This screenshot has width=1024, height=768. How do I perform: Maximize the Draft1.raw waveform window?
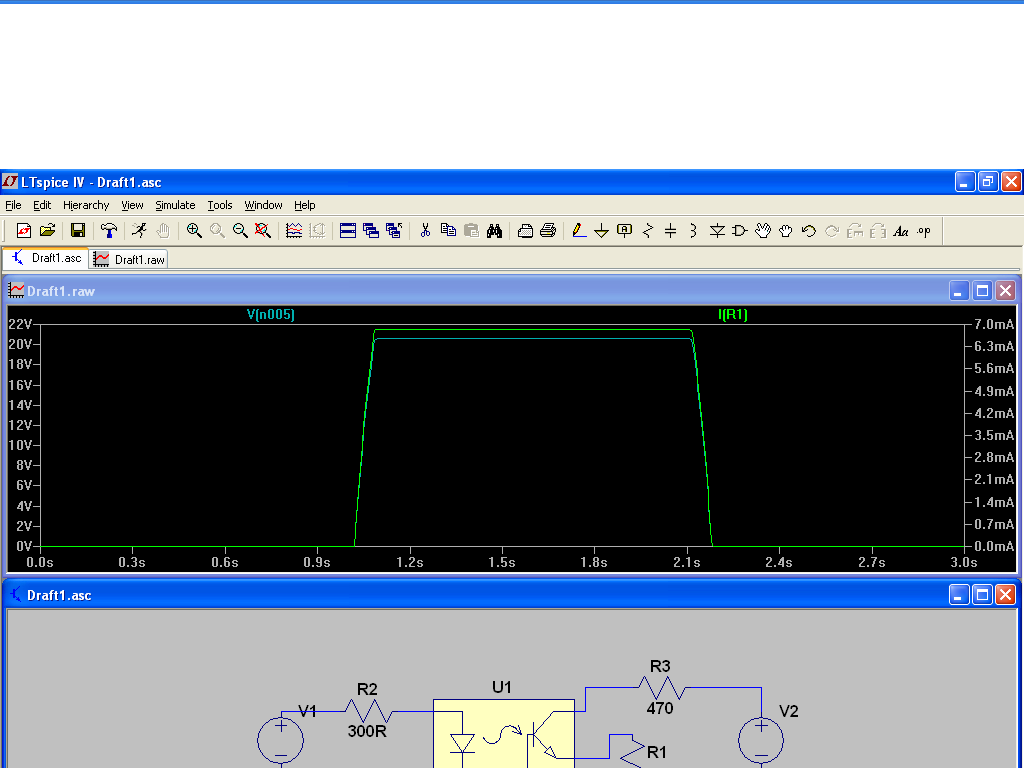982,291
